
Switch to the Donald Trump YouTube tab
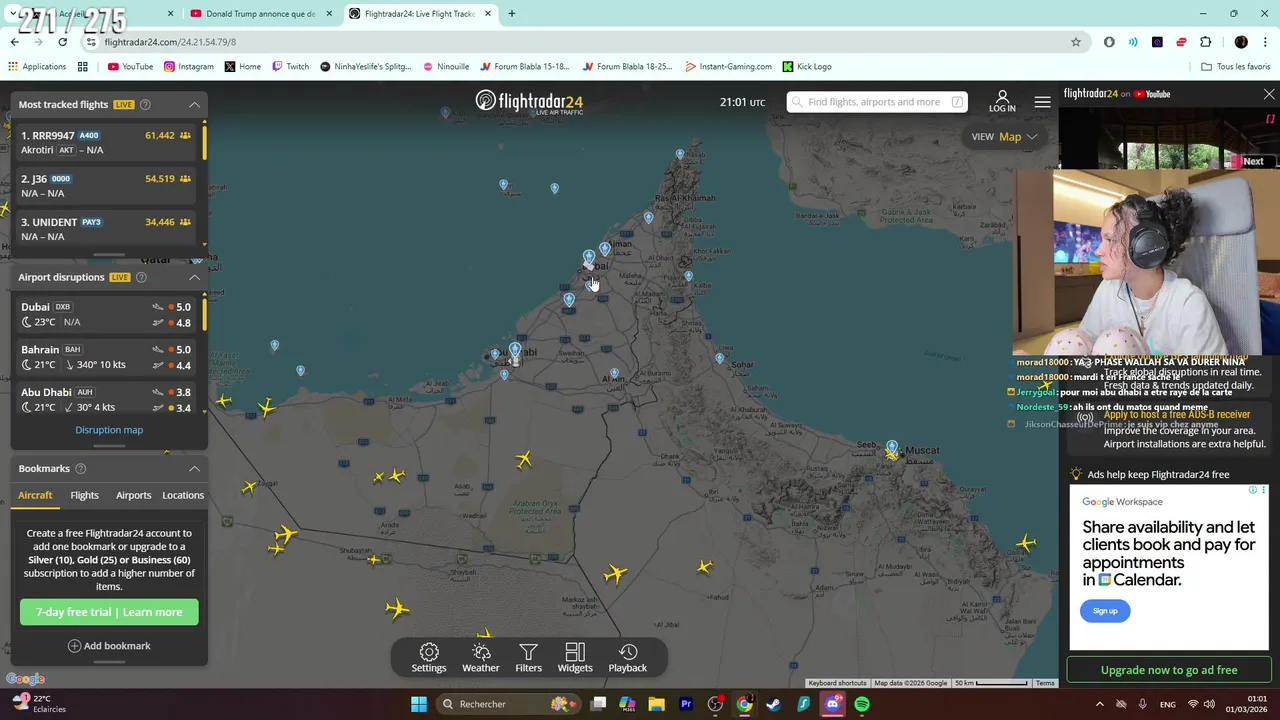coord(260,14)
